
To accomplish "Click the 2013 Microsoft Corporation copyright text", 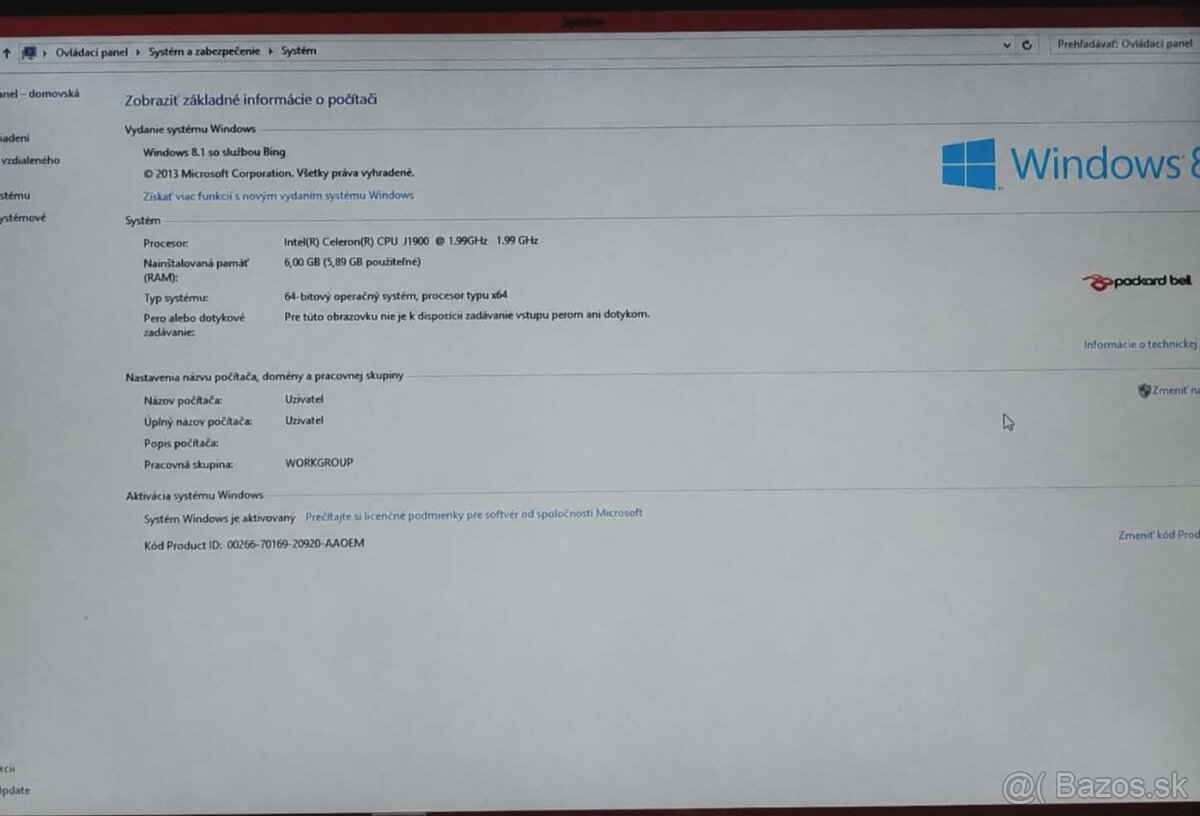I will point(279,173).
